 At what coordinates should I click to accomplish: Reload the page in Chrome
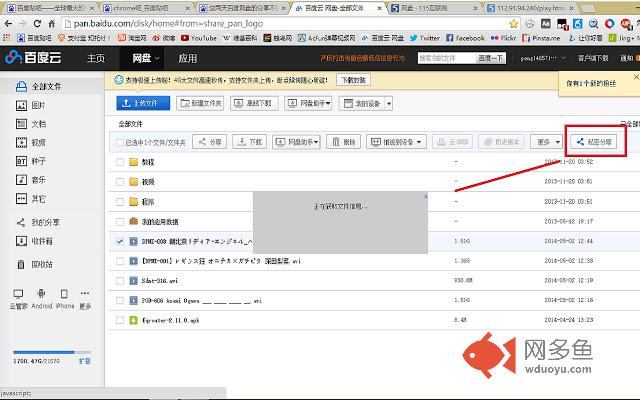37,24
